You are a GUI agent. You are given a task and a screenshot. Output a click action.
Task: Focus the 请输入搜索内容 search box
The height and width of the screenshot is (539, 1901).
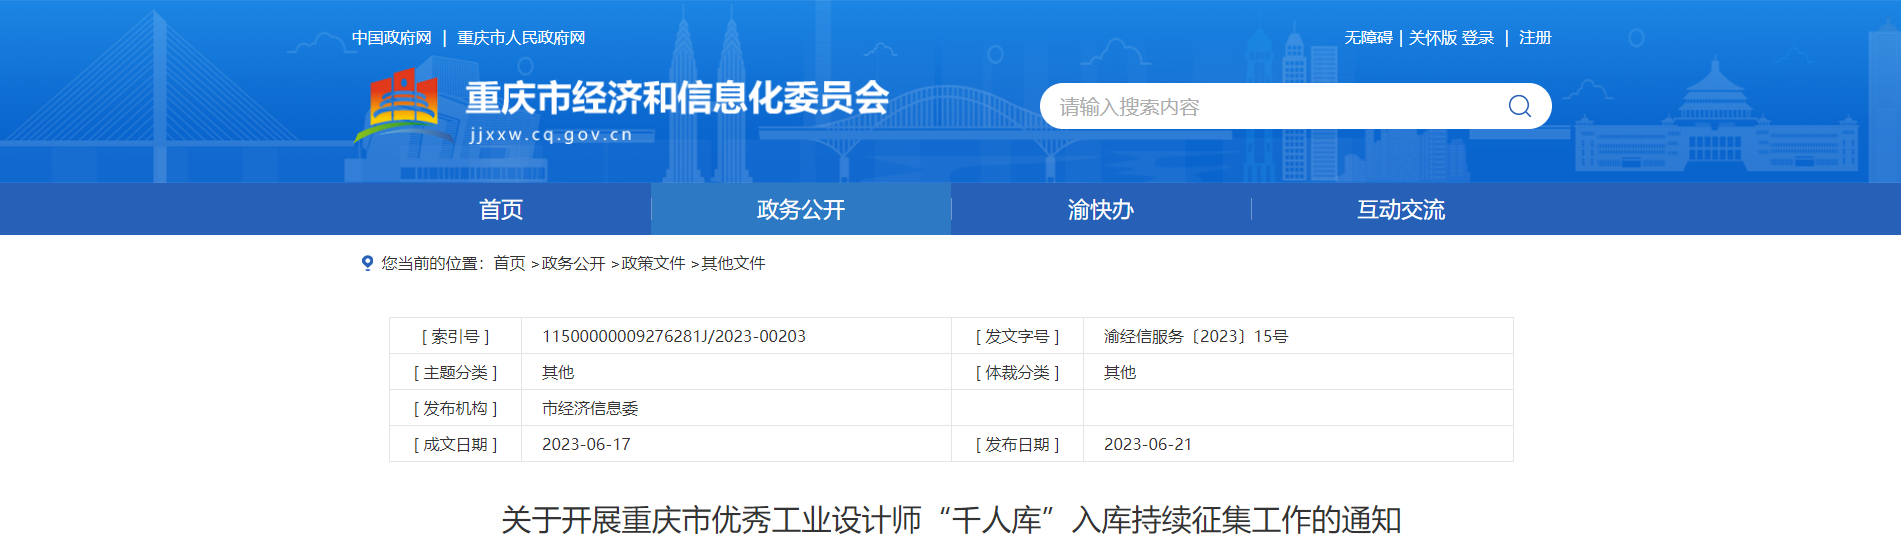1270,106
